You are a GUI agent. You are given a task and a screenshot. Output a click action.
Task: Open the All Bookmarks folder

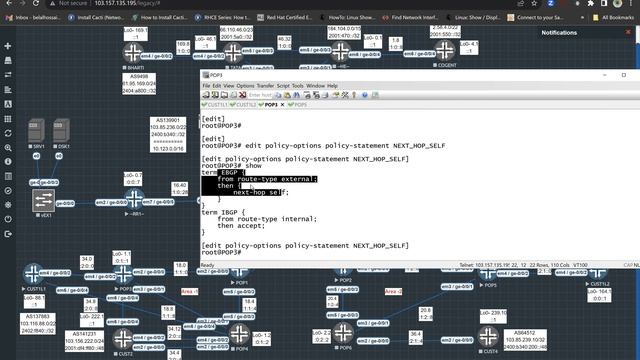(x=613, y=18)
